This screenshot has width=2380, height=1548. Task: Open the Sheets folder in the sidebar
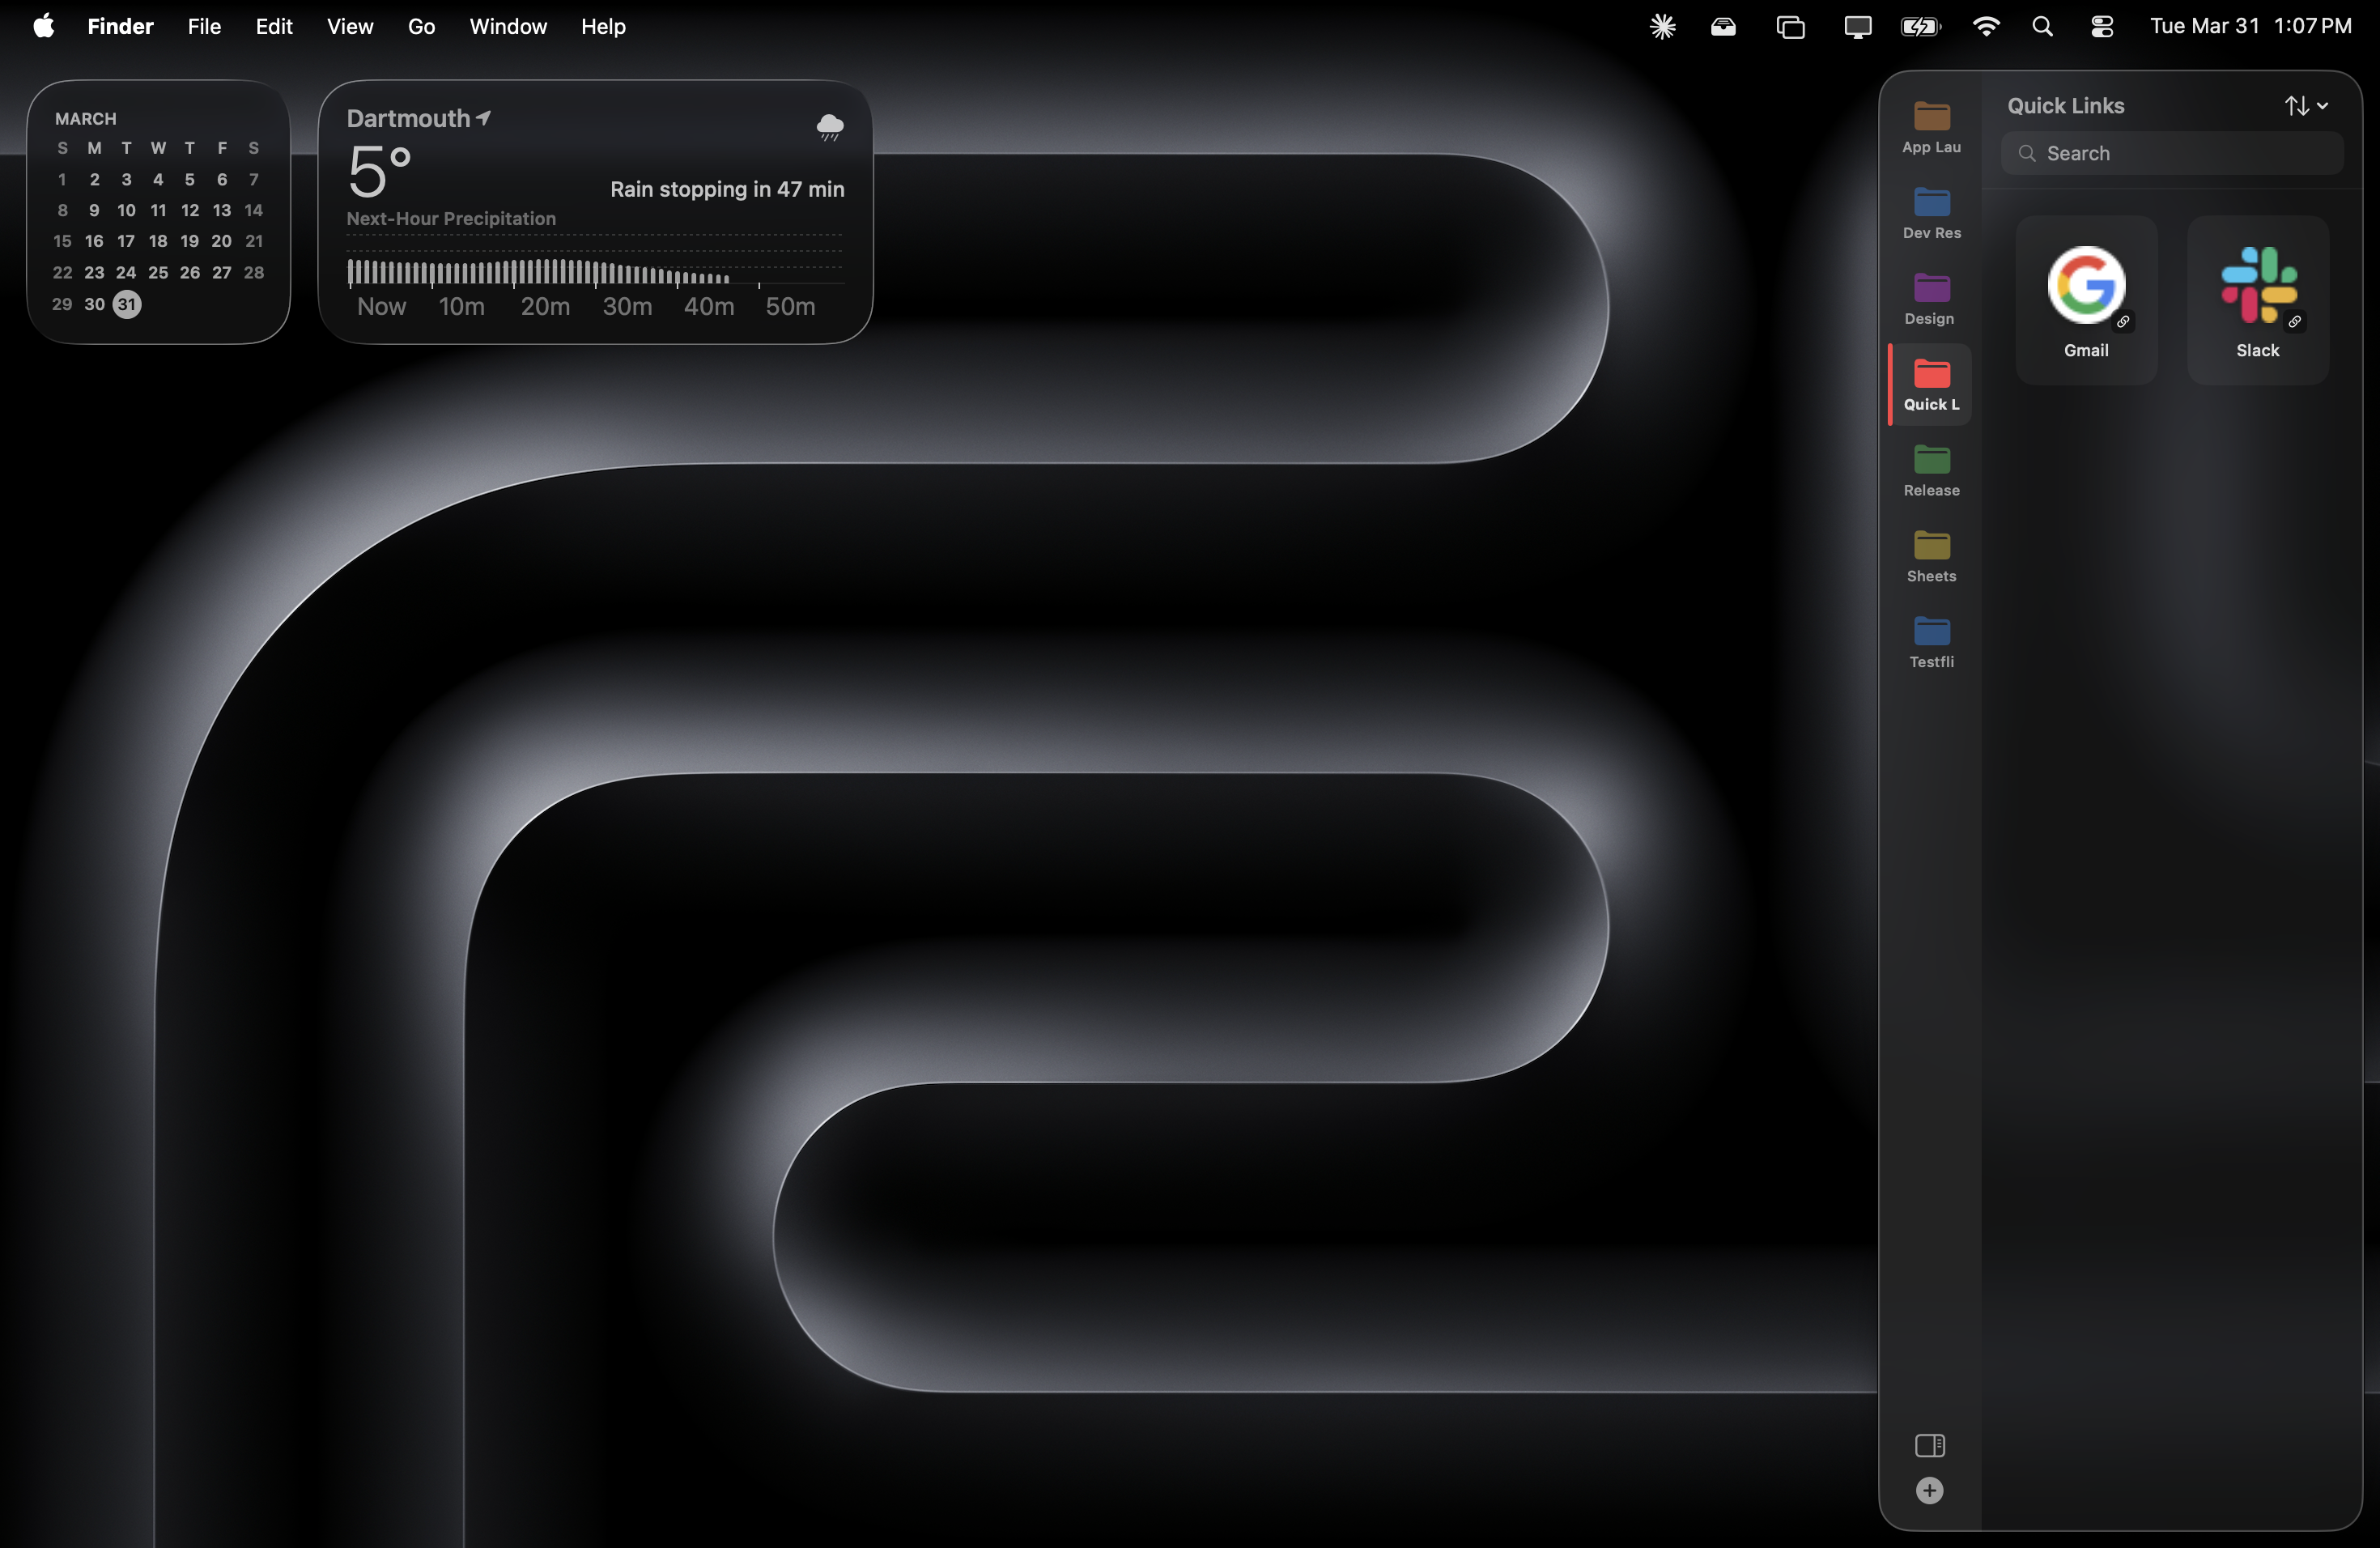(1930, 556)
